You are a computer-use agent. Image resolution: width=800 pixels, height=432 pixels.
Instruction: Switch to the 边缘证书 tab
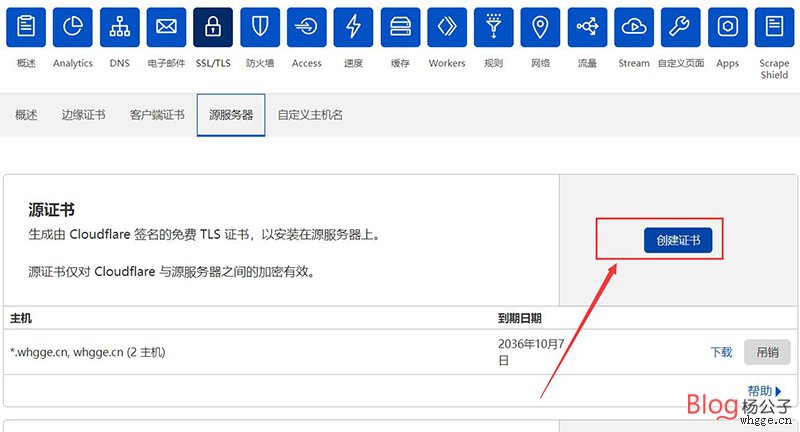coord(83,115)
